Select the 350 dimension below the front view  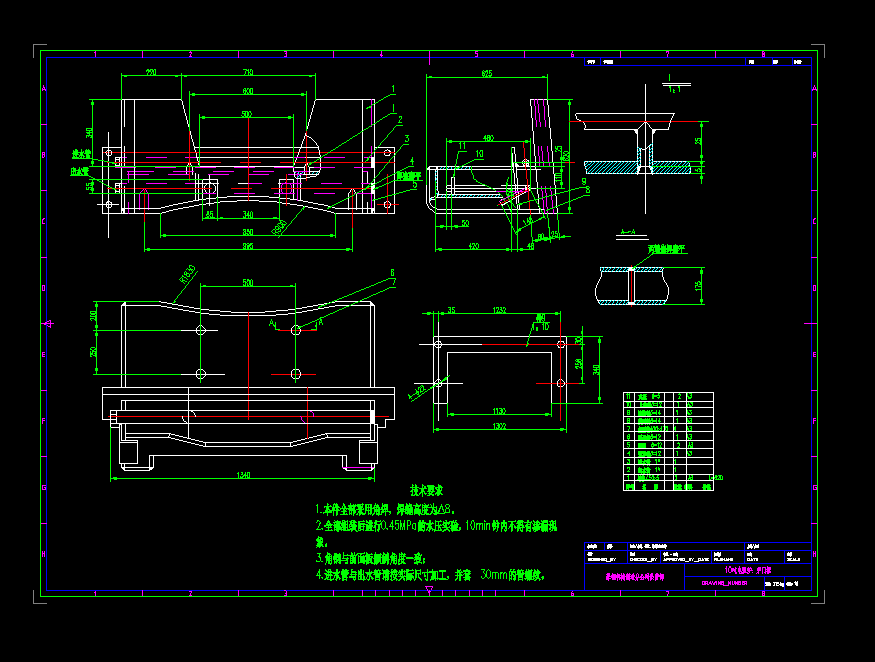point(248,232)
